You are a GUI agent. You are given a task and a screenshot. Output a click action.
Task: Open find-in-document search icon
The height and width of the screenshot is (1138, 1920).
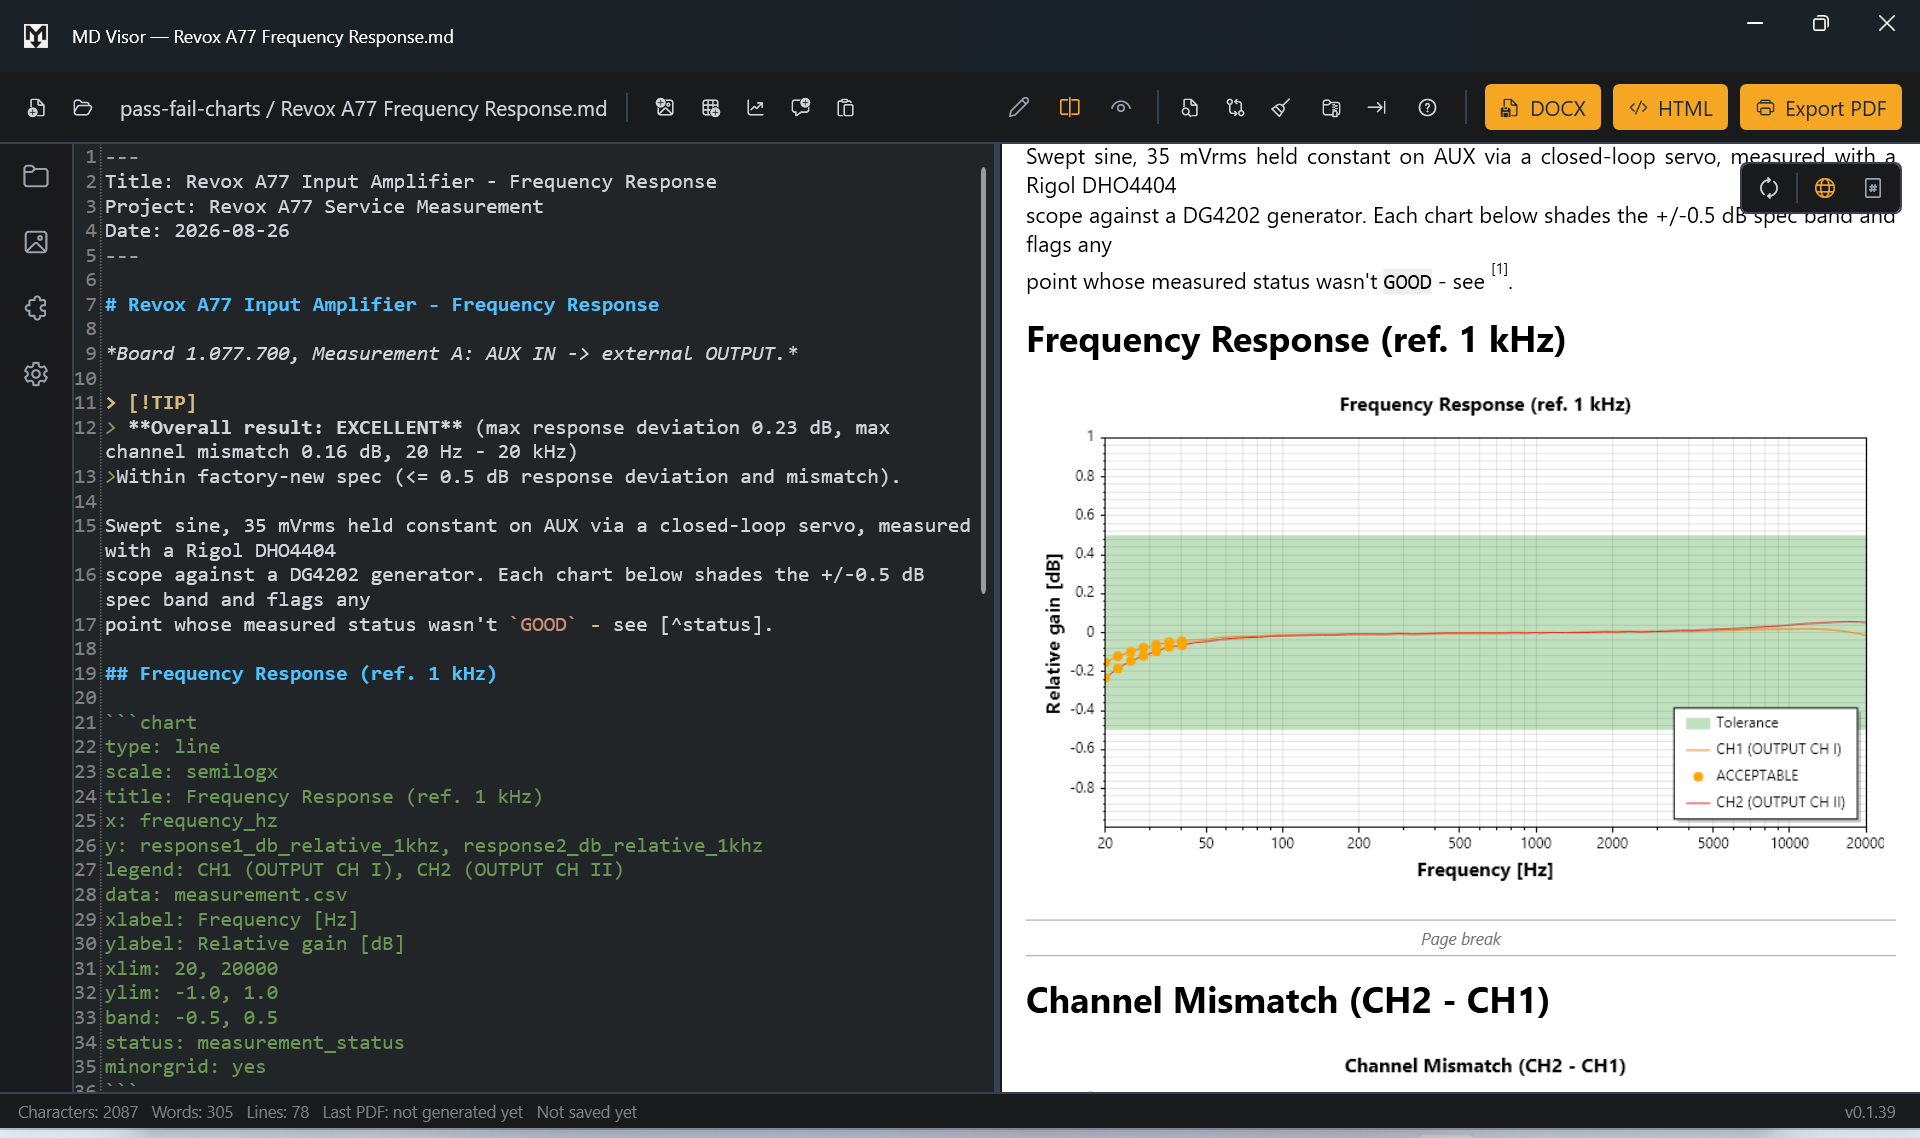tap(1190, 108)
